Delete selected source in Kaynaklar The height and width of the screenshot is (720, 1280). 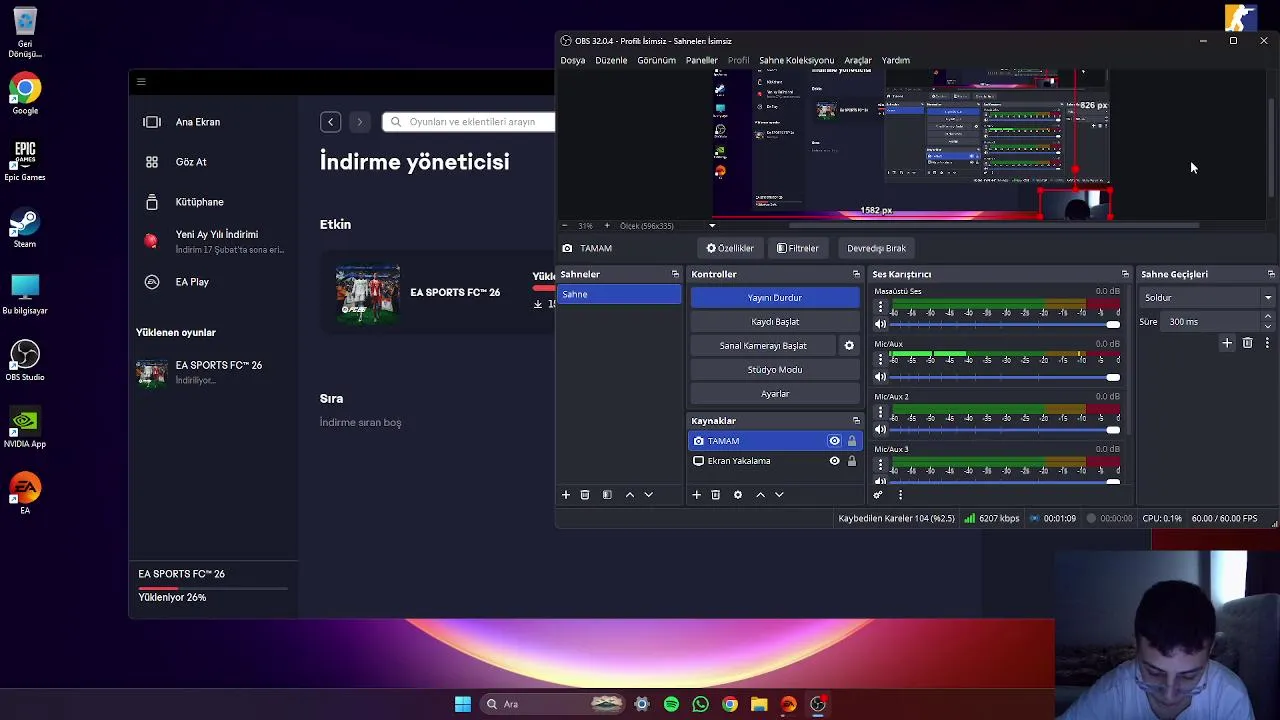tap(716, 495)
